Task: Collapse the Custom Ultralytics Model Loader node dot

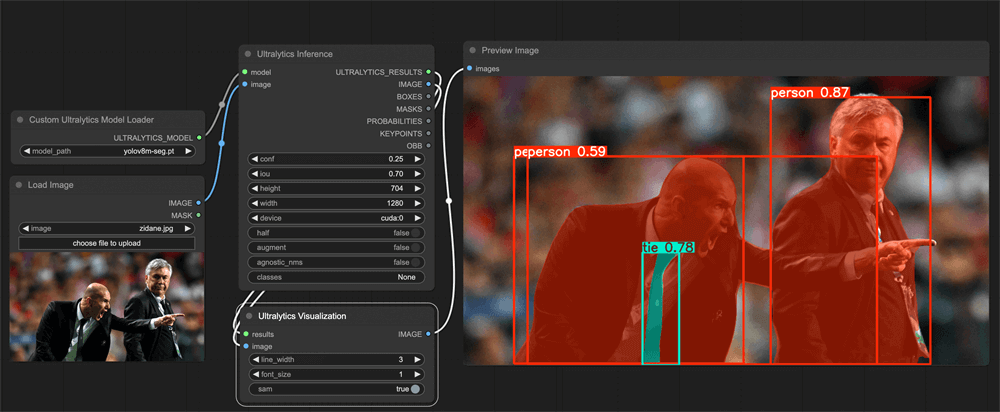Action: (20, 119)
